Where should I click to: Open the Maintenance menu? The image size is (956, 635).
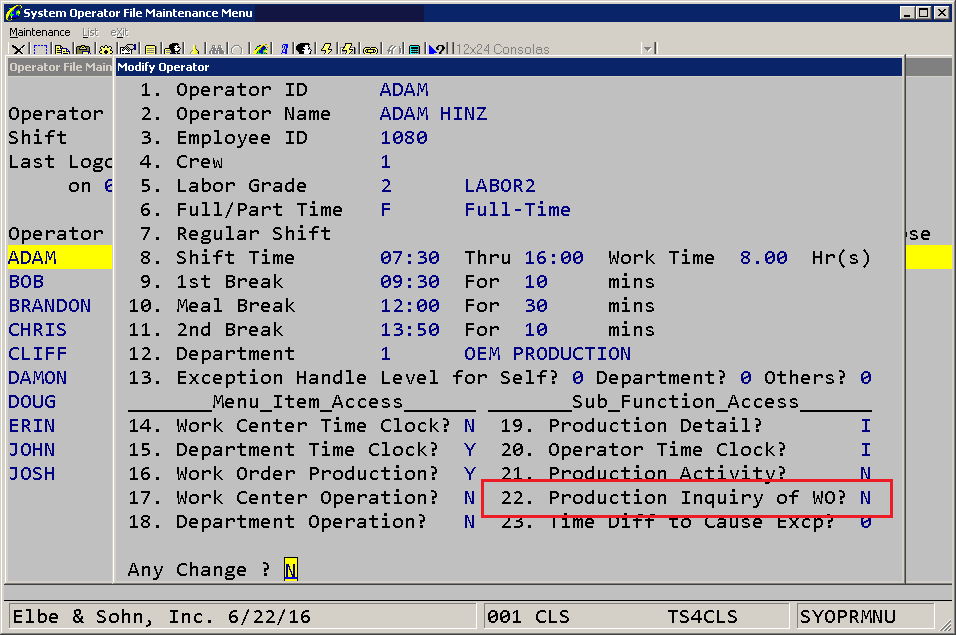coord(40,32)
